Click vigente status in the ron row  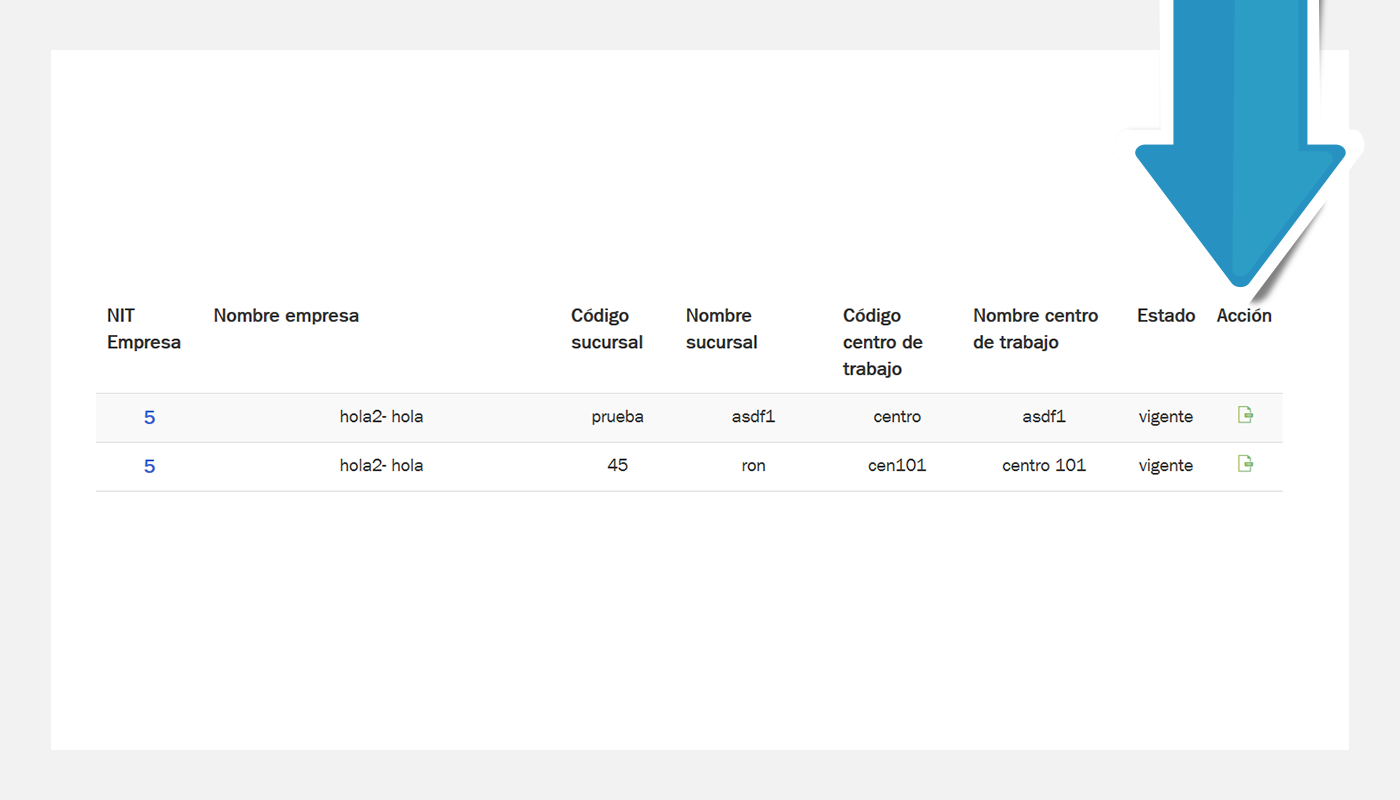tap(1166, 466)
